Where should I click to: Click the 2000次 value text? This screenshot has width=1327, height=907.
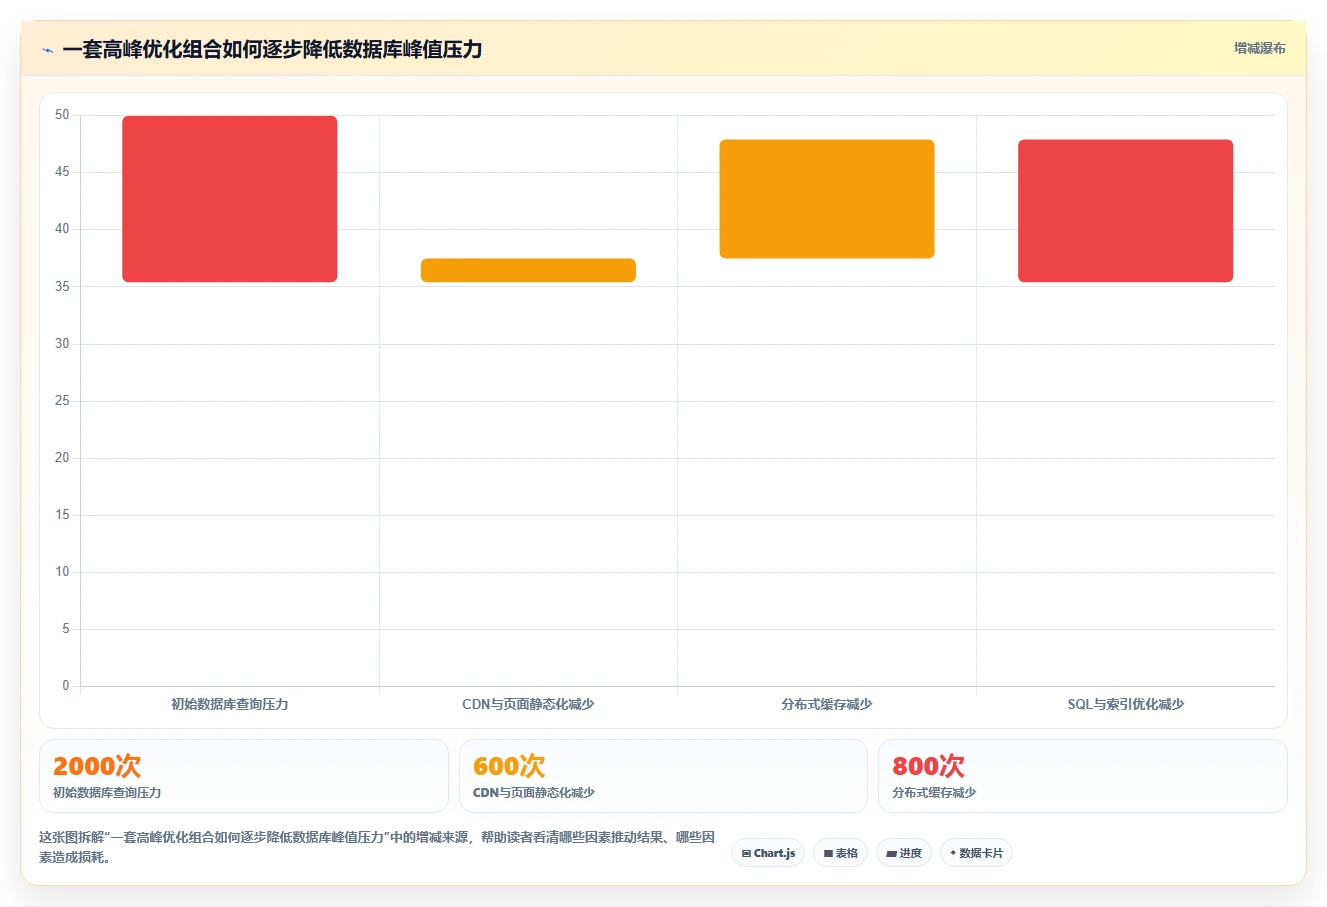97,766
